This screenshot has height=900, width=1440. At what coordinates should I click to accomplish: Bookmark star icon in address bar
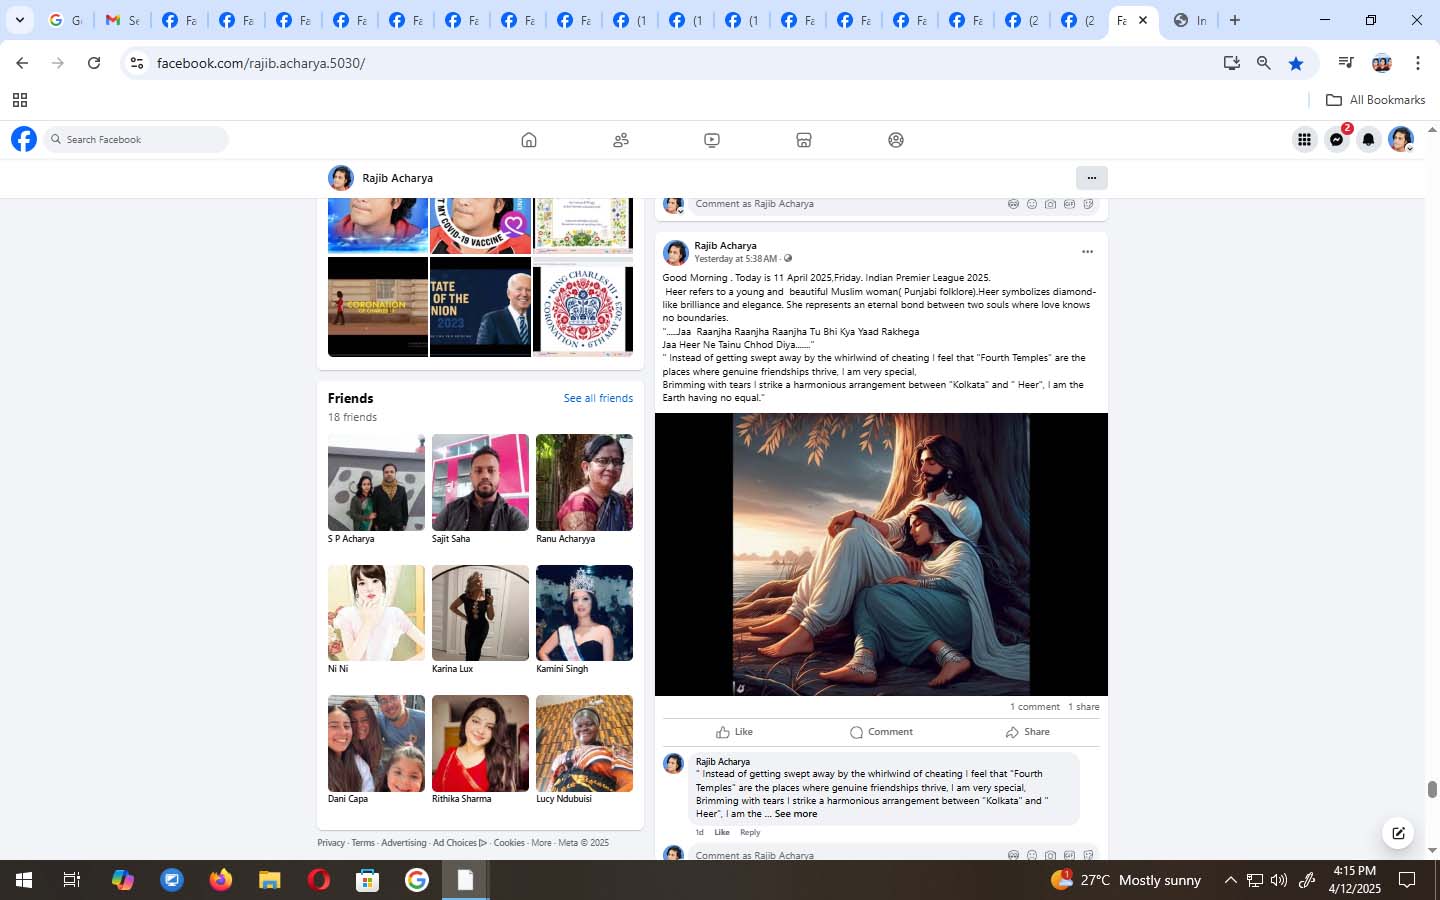(x=1296, y=63)
